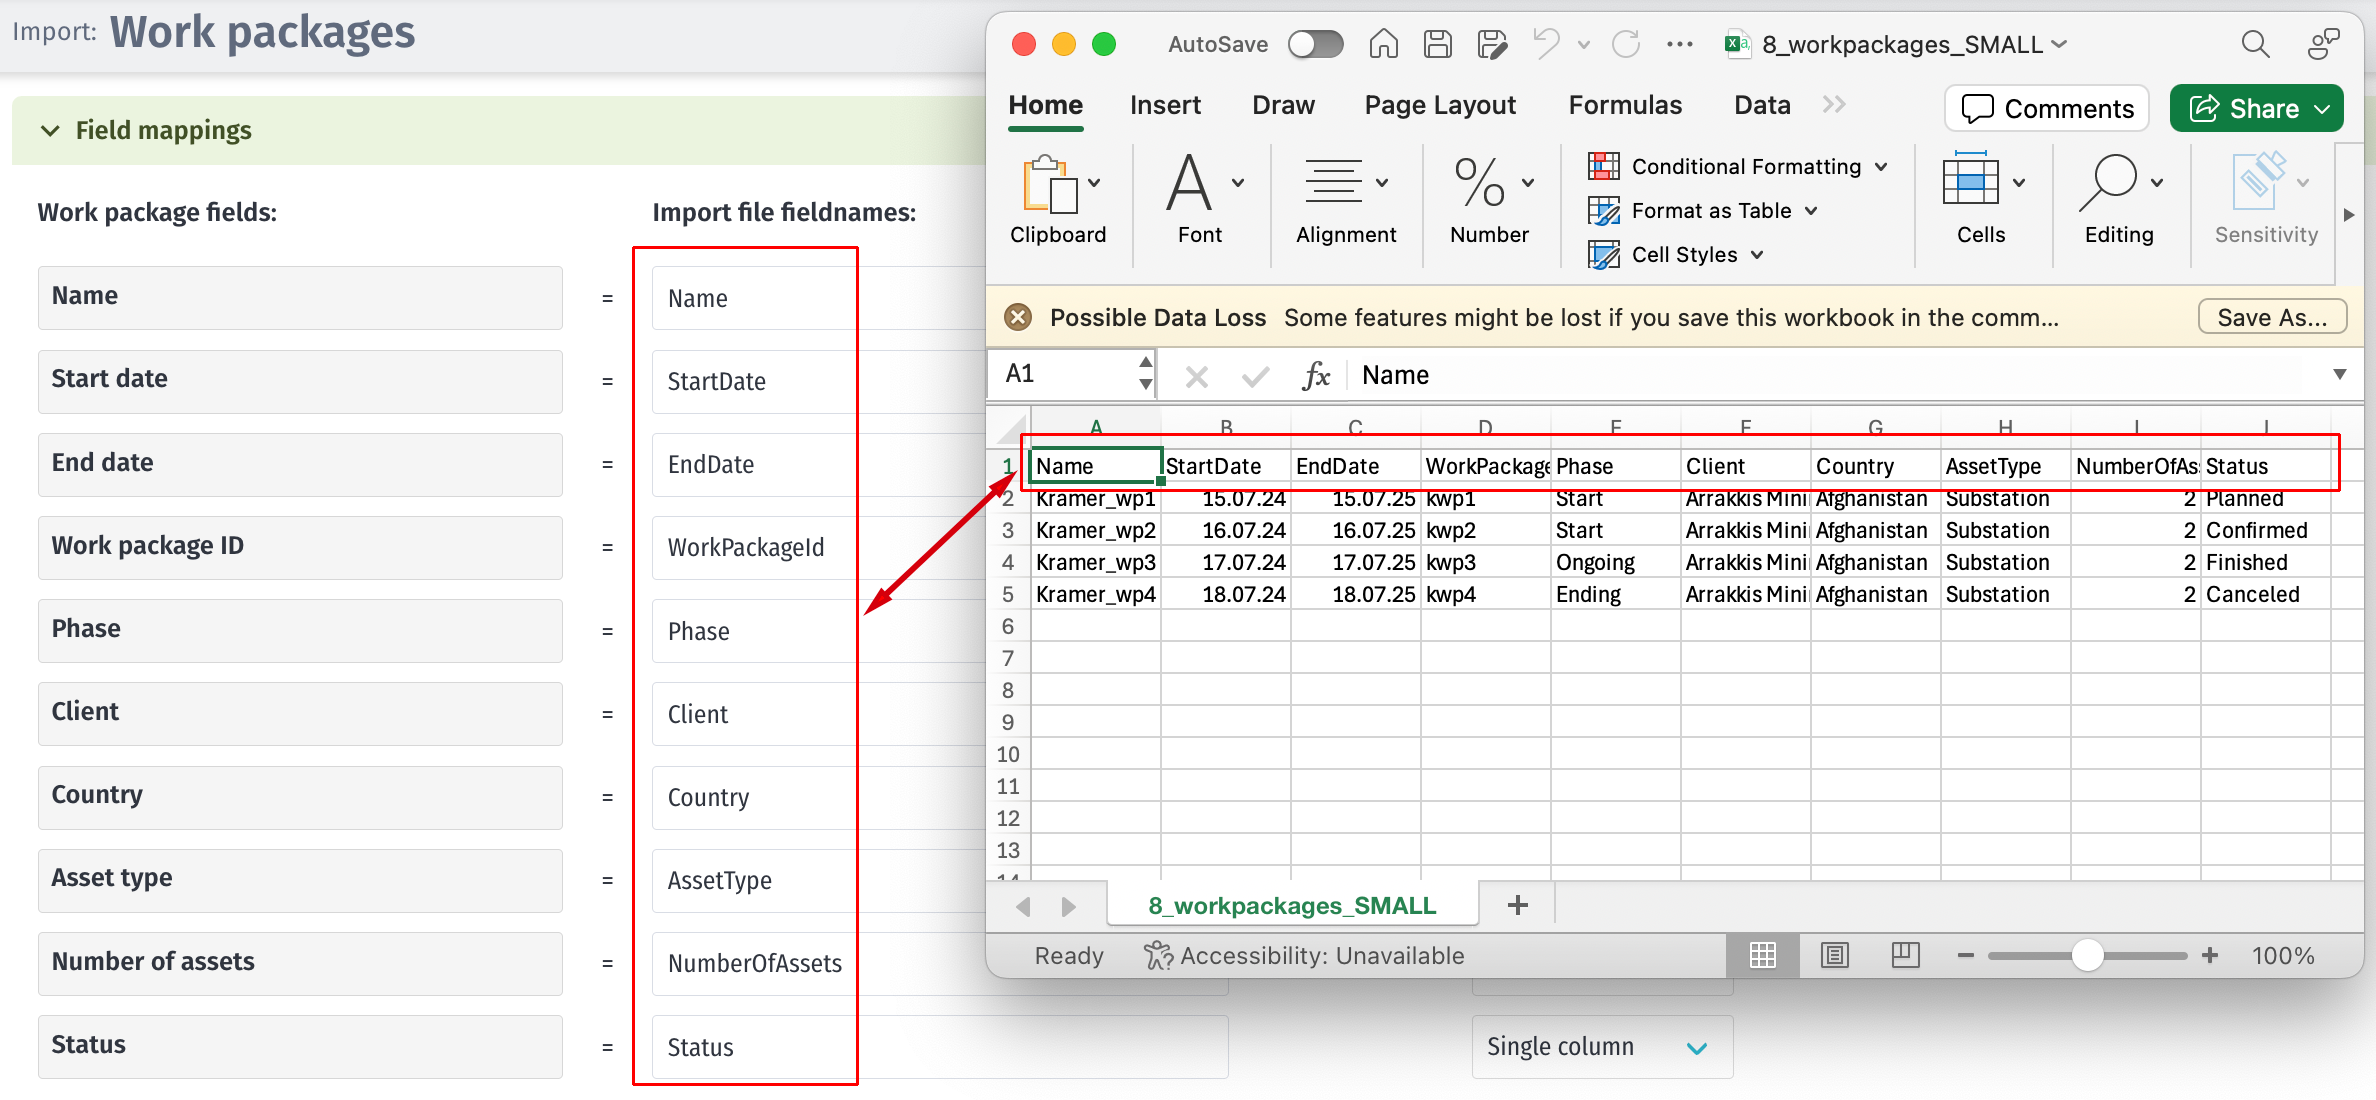Click the green Share button
Screen dimensions: 2376x1100
[x=2257, y=108]
